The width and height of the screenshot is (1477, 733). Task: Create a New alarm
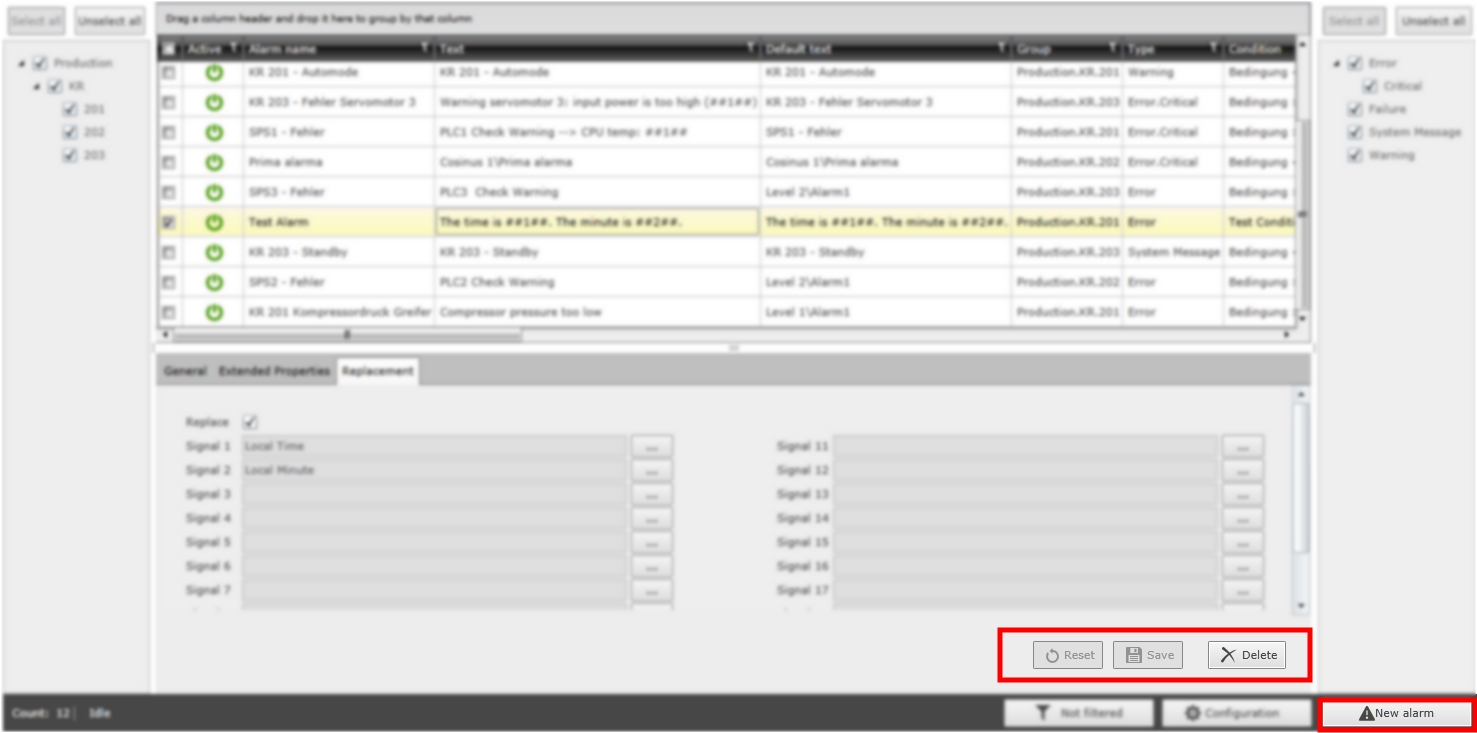1396,713
